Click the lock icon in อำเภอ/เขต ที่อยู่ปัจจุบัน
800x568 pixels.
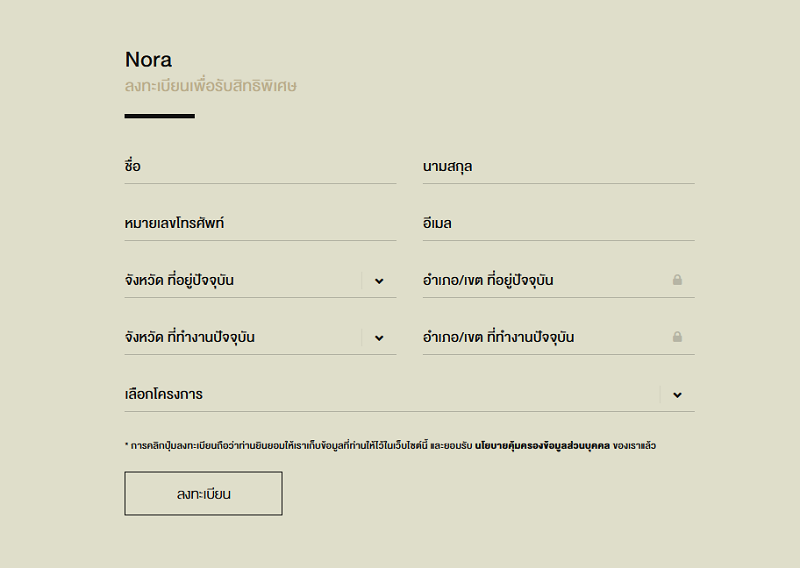tap(677, 280)
